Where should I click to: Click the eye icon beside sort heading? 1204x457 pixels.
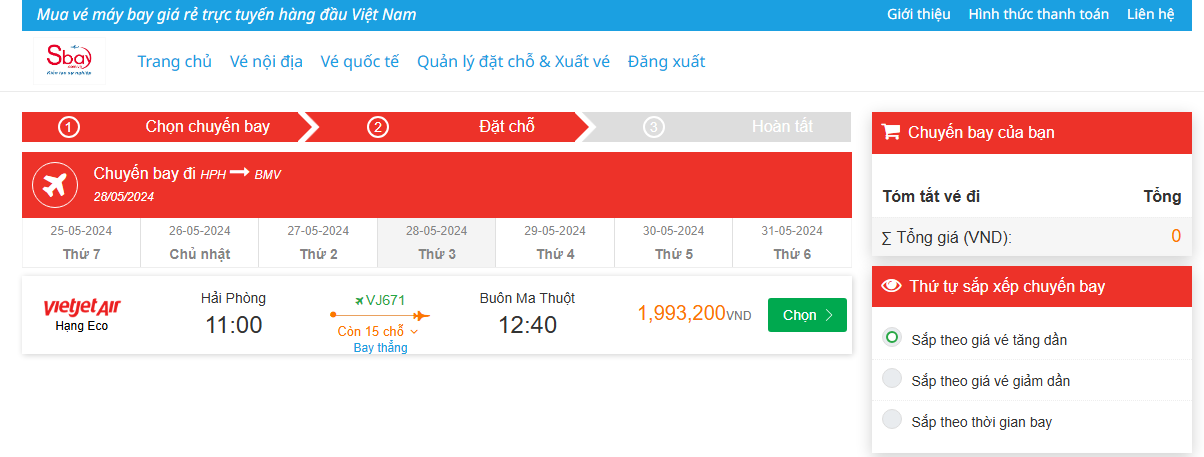891,287
